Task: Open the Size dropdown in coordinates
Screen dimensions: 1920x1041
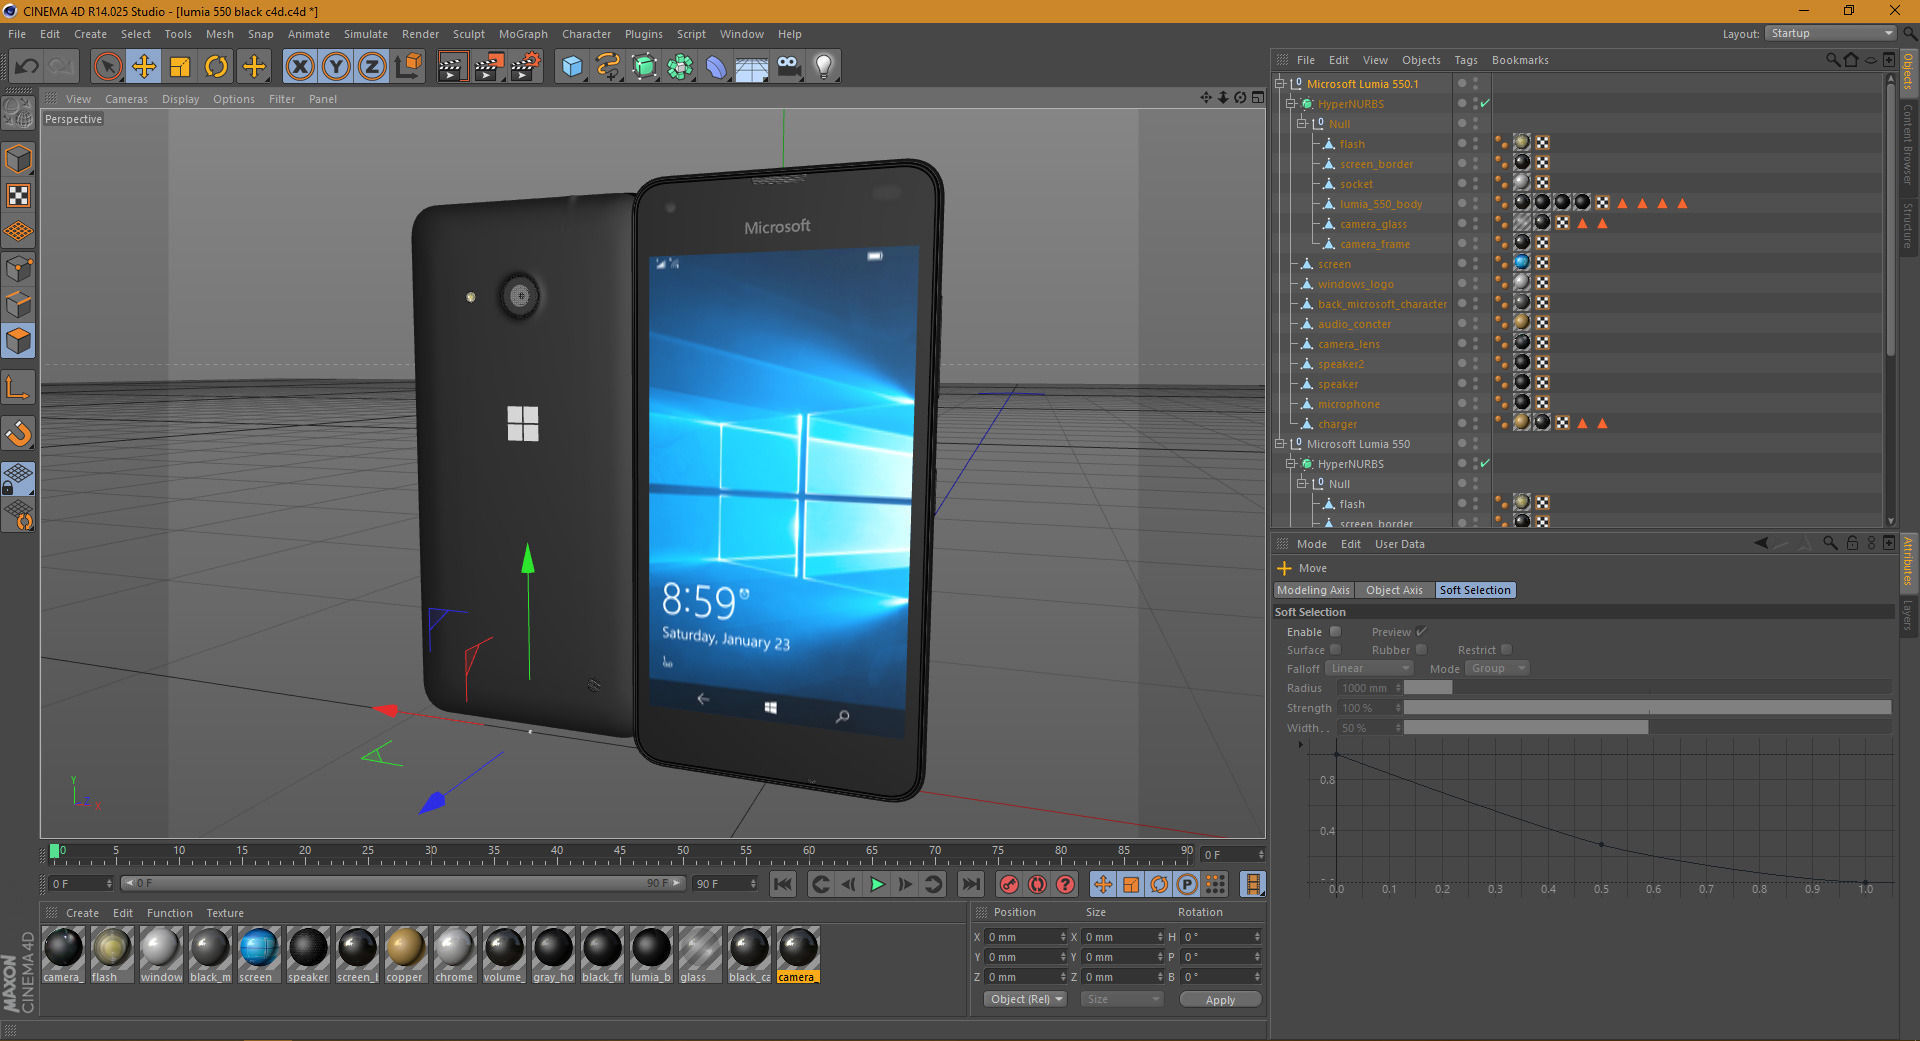Action: tap(1122, 999)
